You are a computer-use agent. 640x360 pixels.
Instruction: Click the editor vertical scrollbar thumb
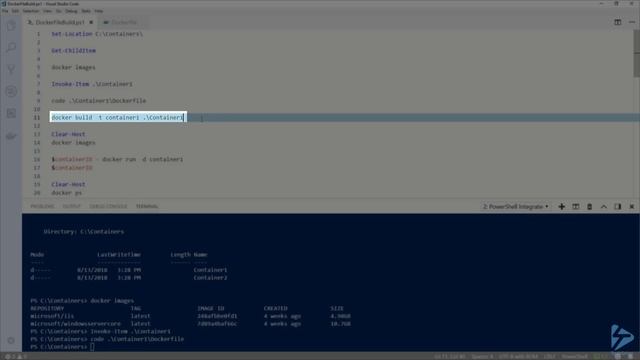(x=636, y=53)
